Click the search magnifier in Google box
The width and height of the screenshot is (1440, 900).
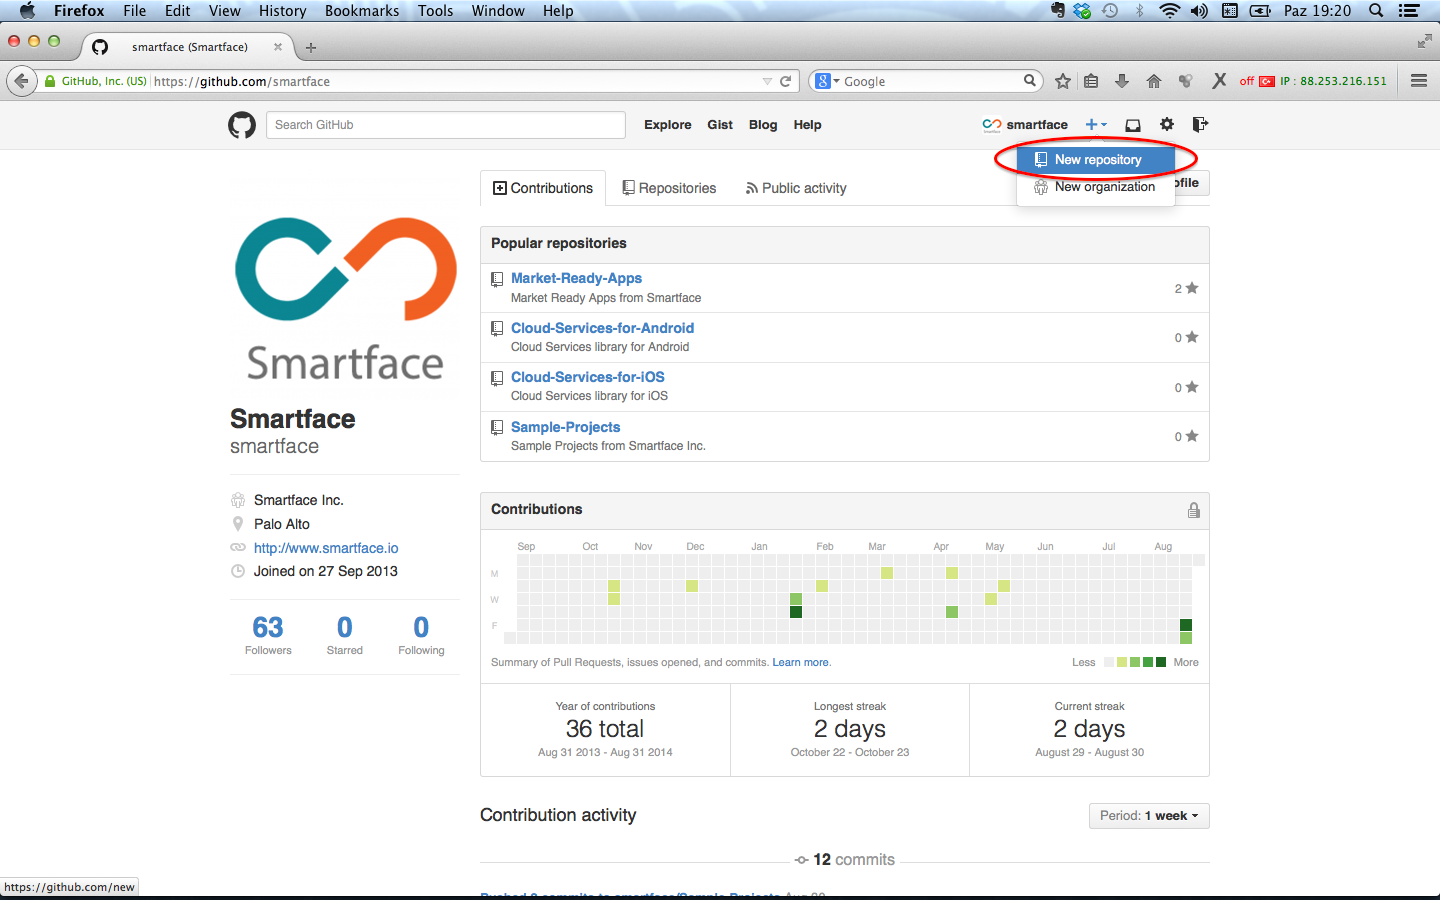click(1029, 81)
